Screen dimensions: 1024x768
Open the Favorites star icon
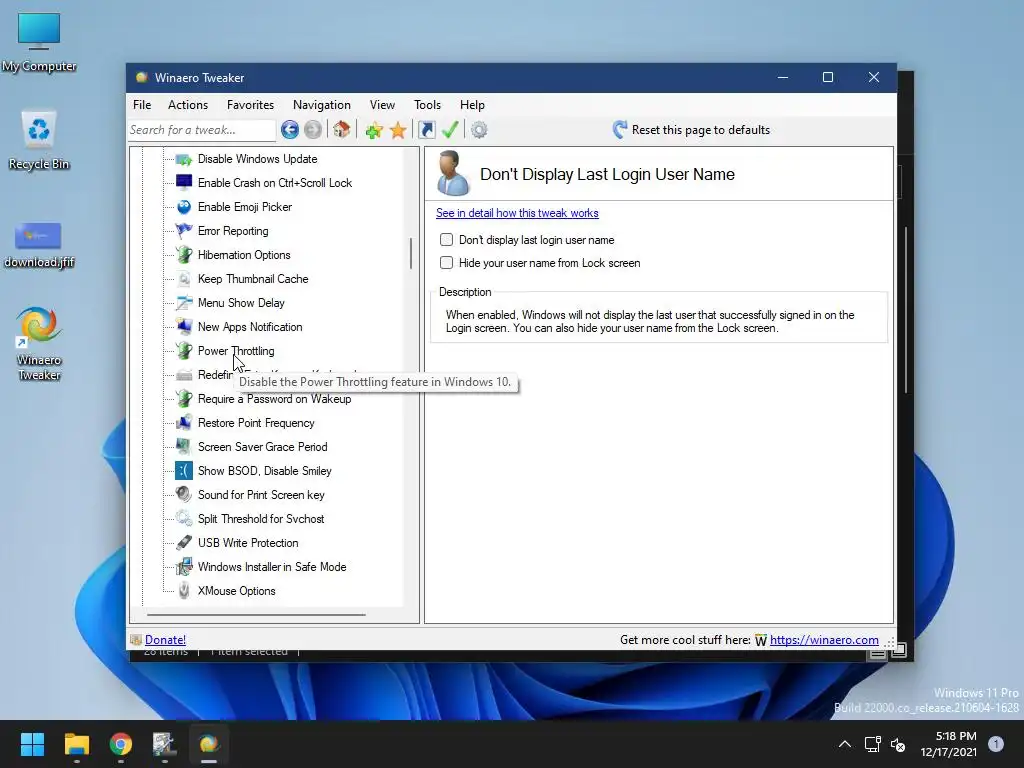coord(398,131)
